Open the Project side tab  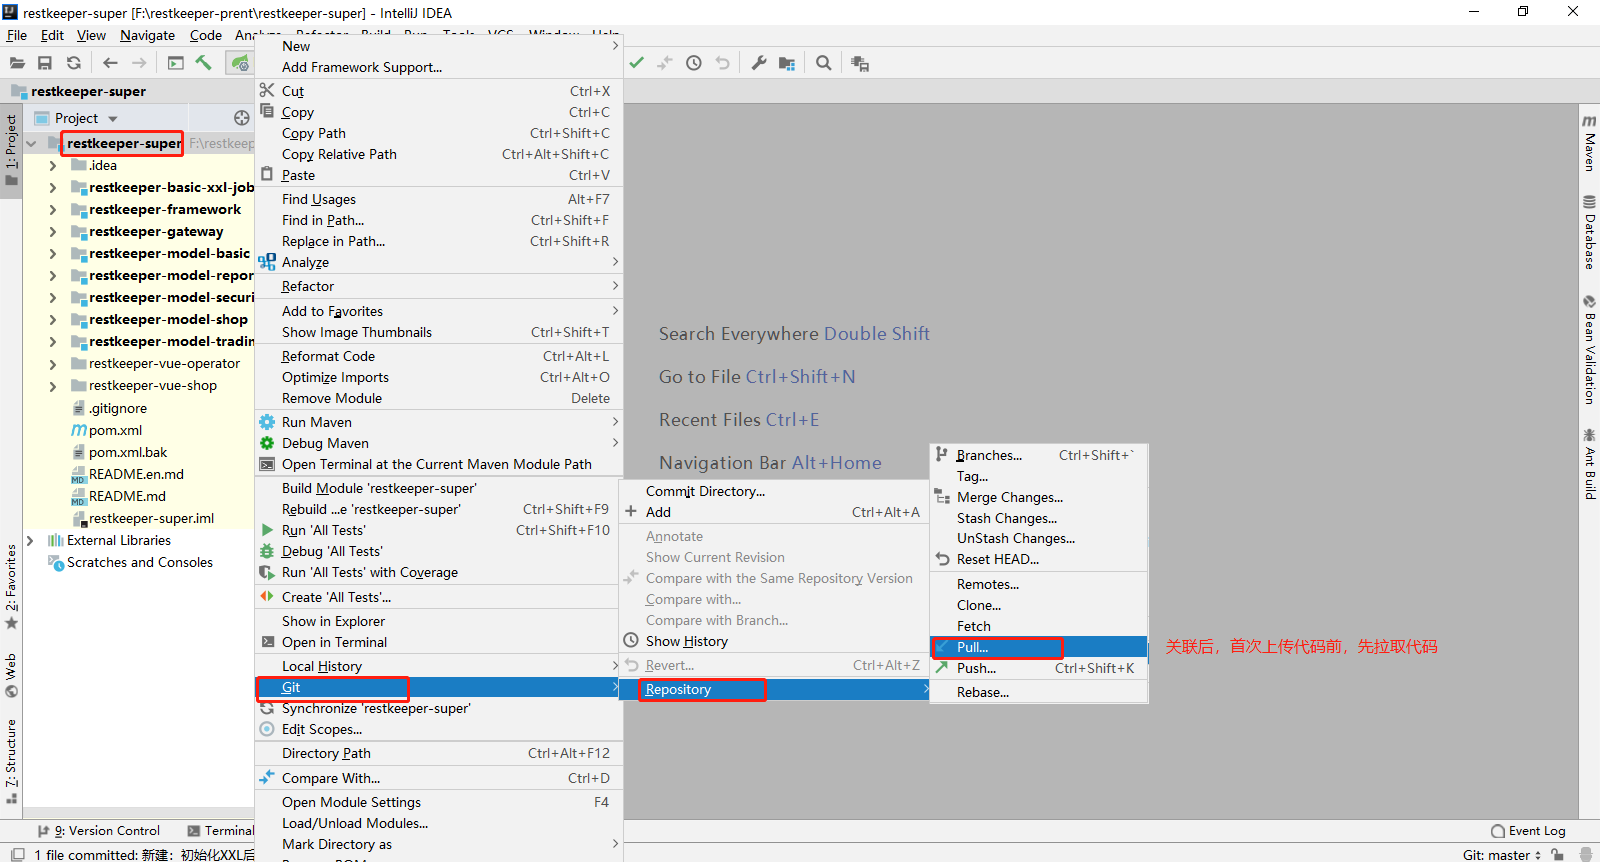click(x=11, y=151)
